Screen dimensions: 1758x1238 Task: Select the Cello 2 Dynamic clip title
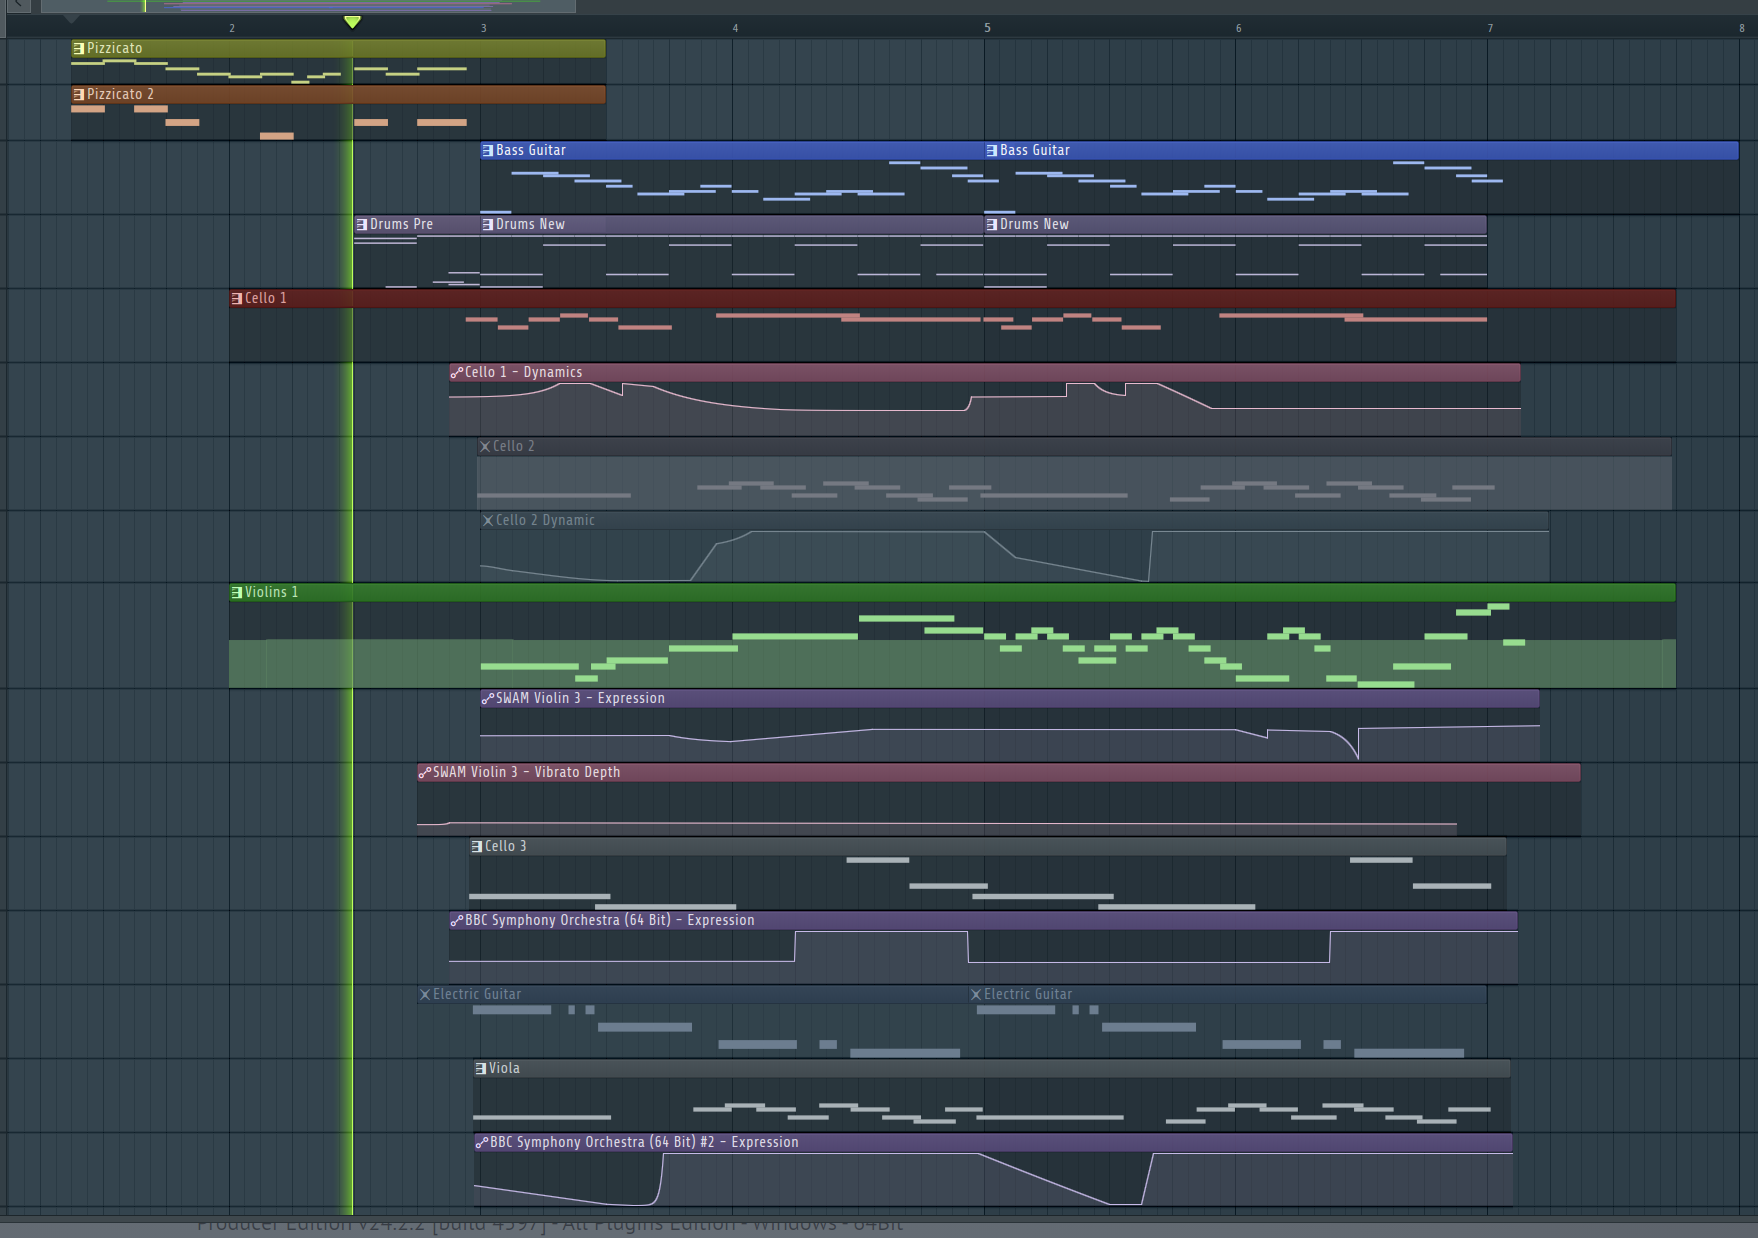coord(546,520)
